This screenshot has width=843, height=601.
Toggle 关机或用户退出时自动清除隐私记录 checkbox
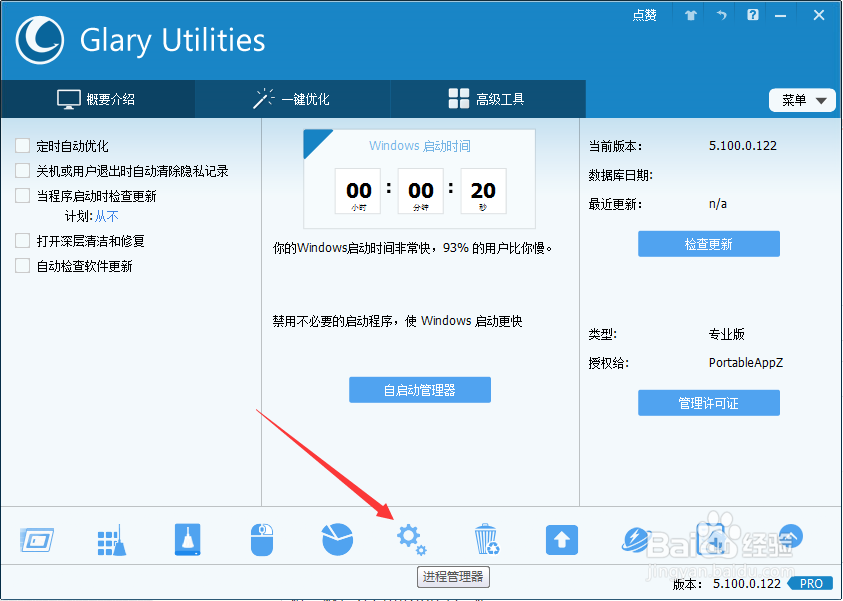(23, 171)
